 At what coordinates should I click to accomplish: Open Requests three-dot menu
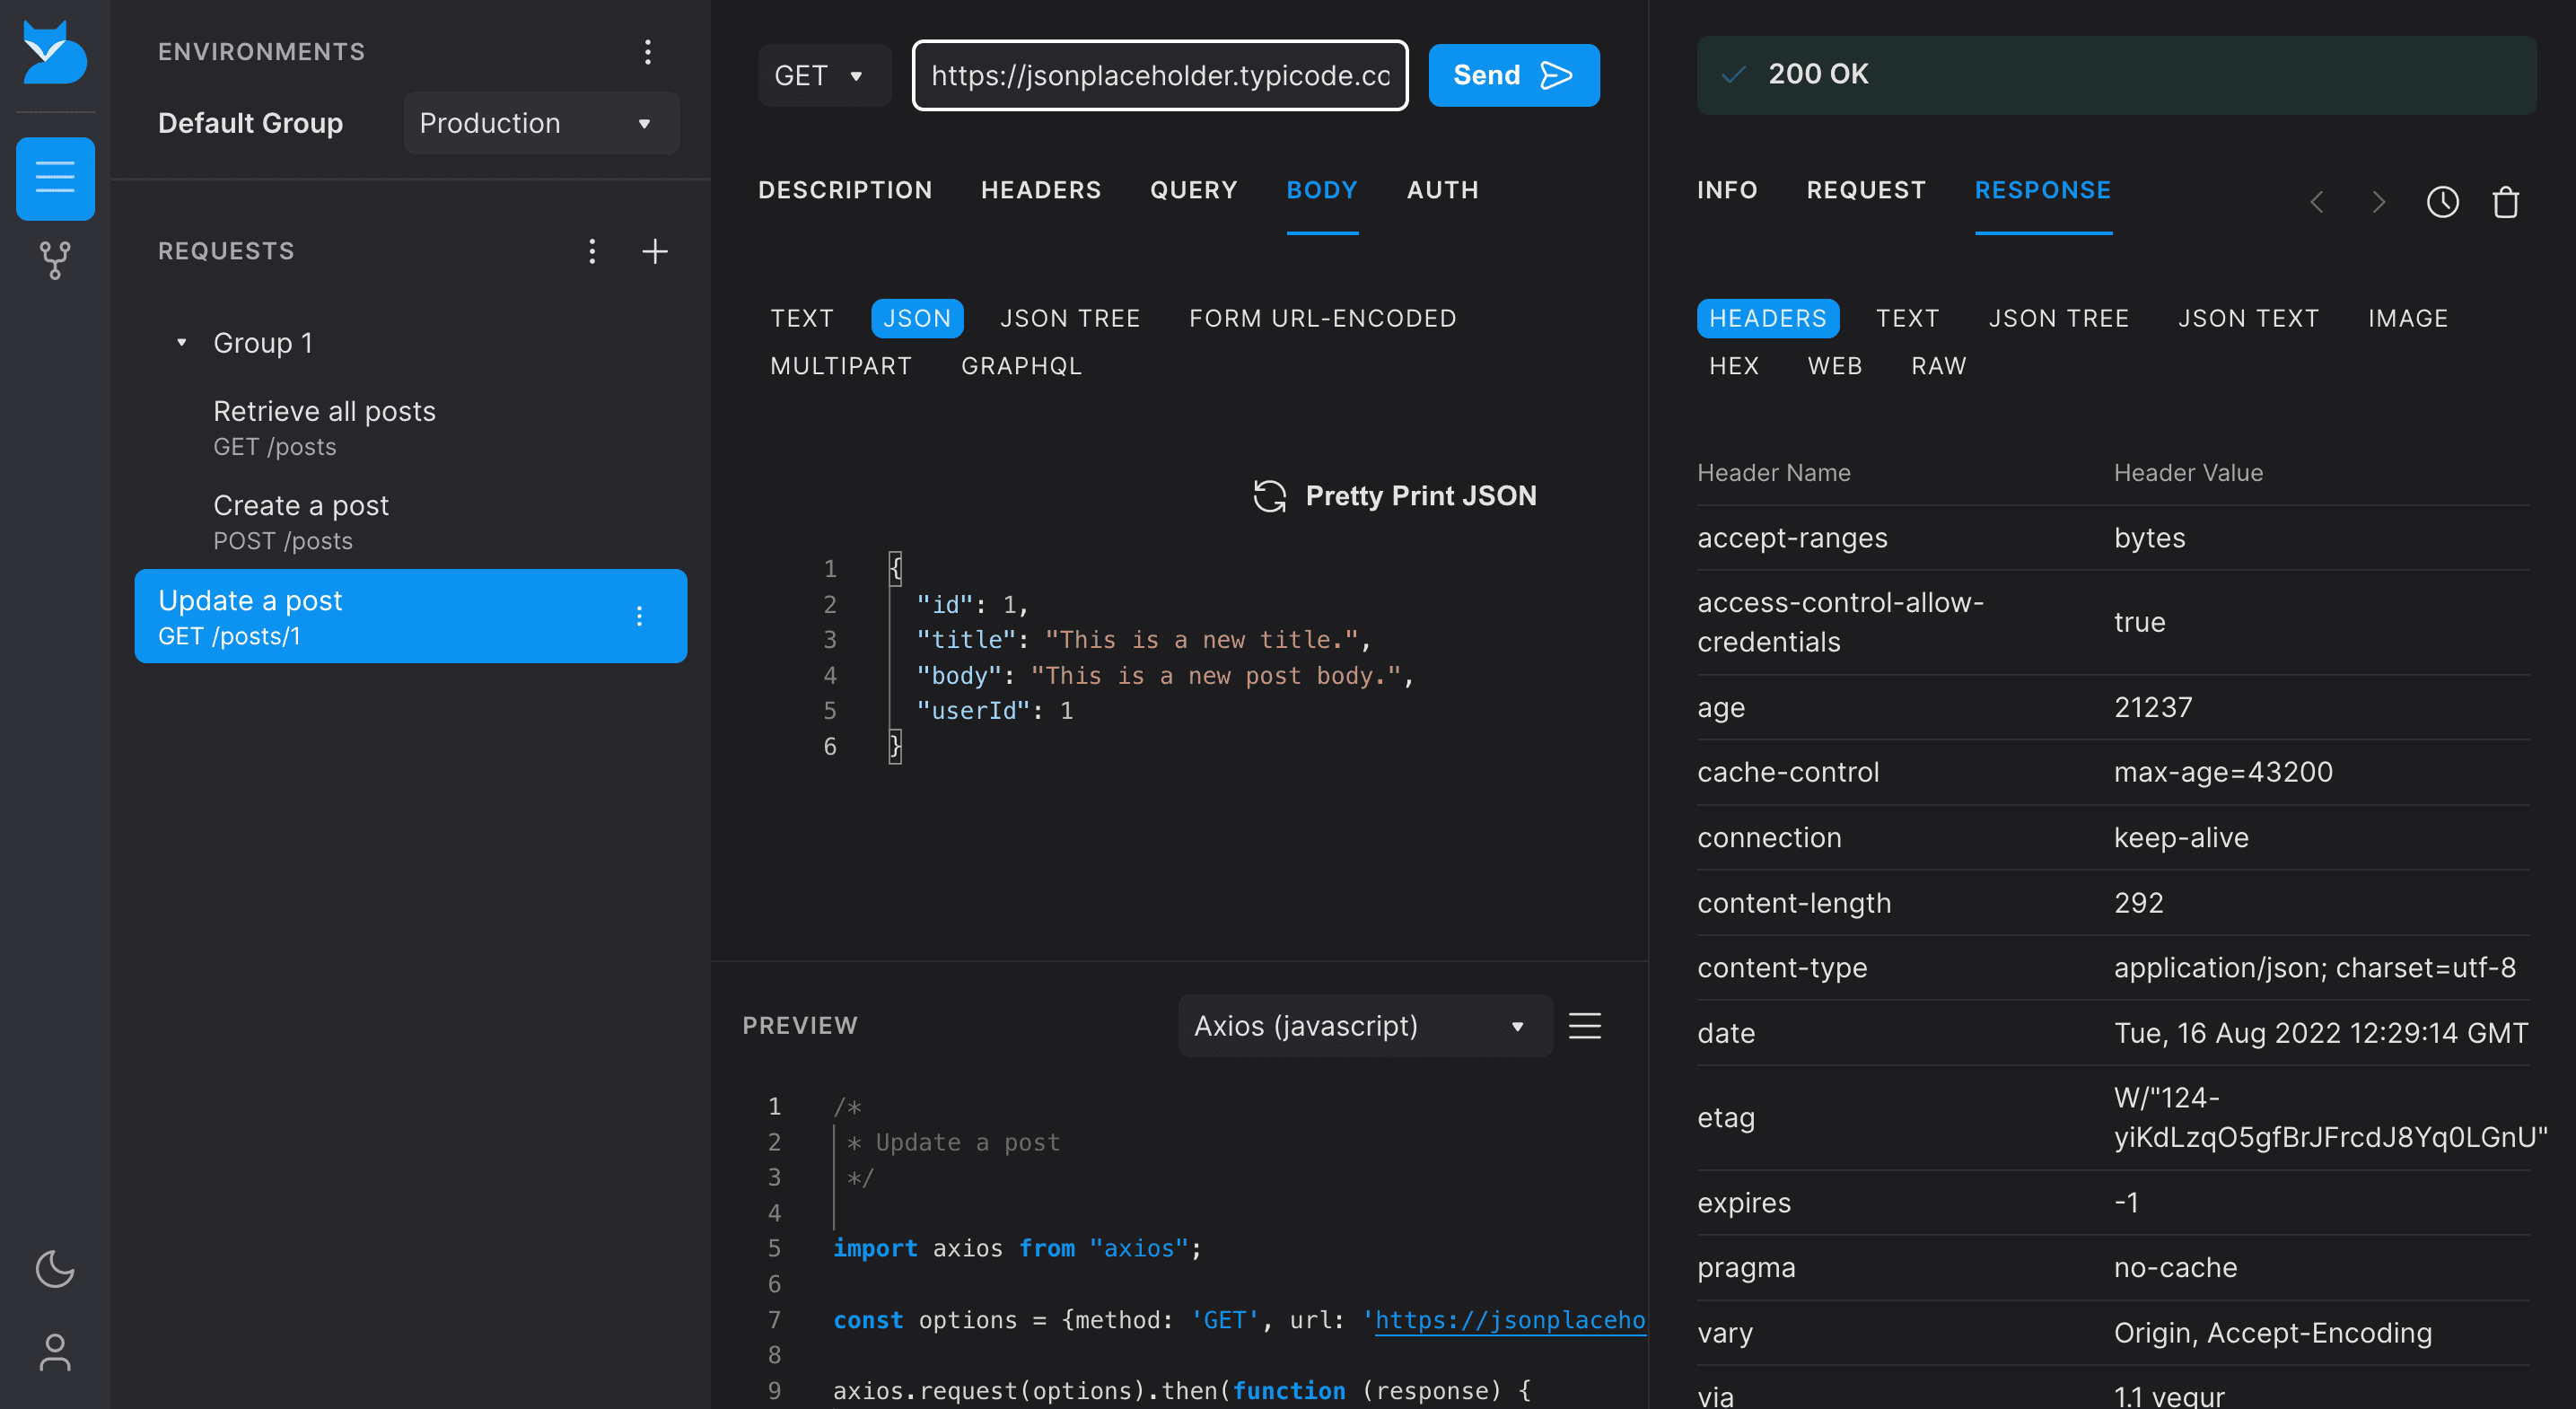tap(592, 251)
